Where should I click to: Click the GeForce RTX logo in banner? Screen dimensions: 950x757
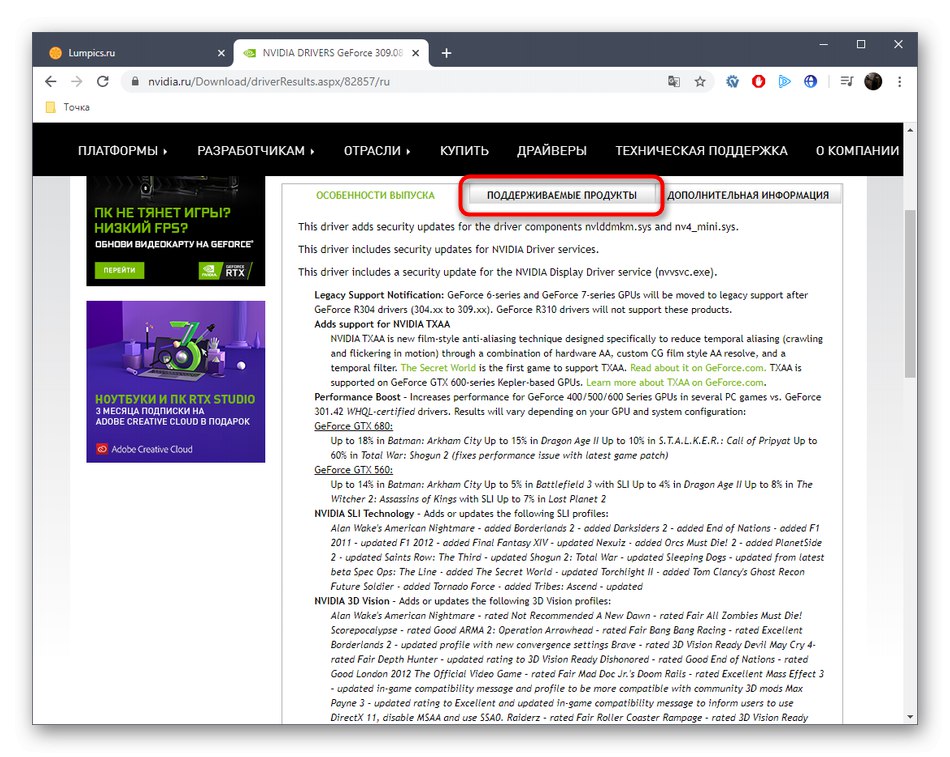(x=225, y=271)
